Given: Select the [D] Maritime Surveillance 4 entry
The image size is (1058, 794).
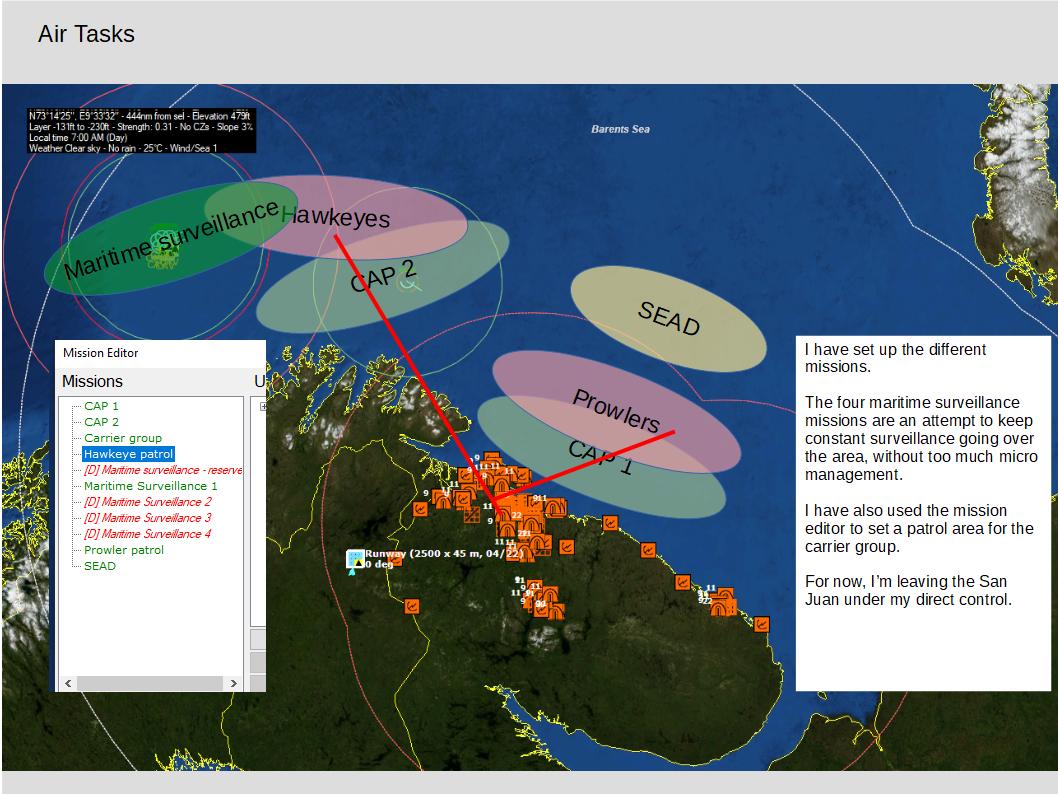Looking at the screenshot, I should point(148,534).
